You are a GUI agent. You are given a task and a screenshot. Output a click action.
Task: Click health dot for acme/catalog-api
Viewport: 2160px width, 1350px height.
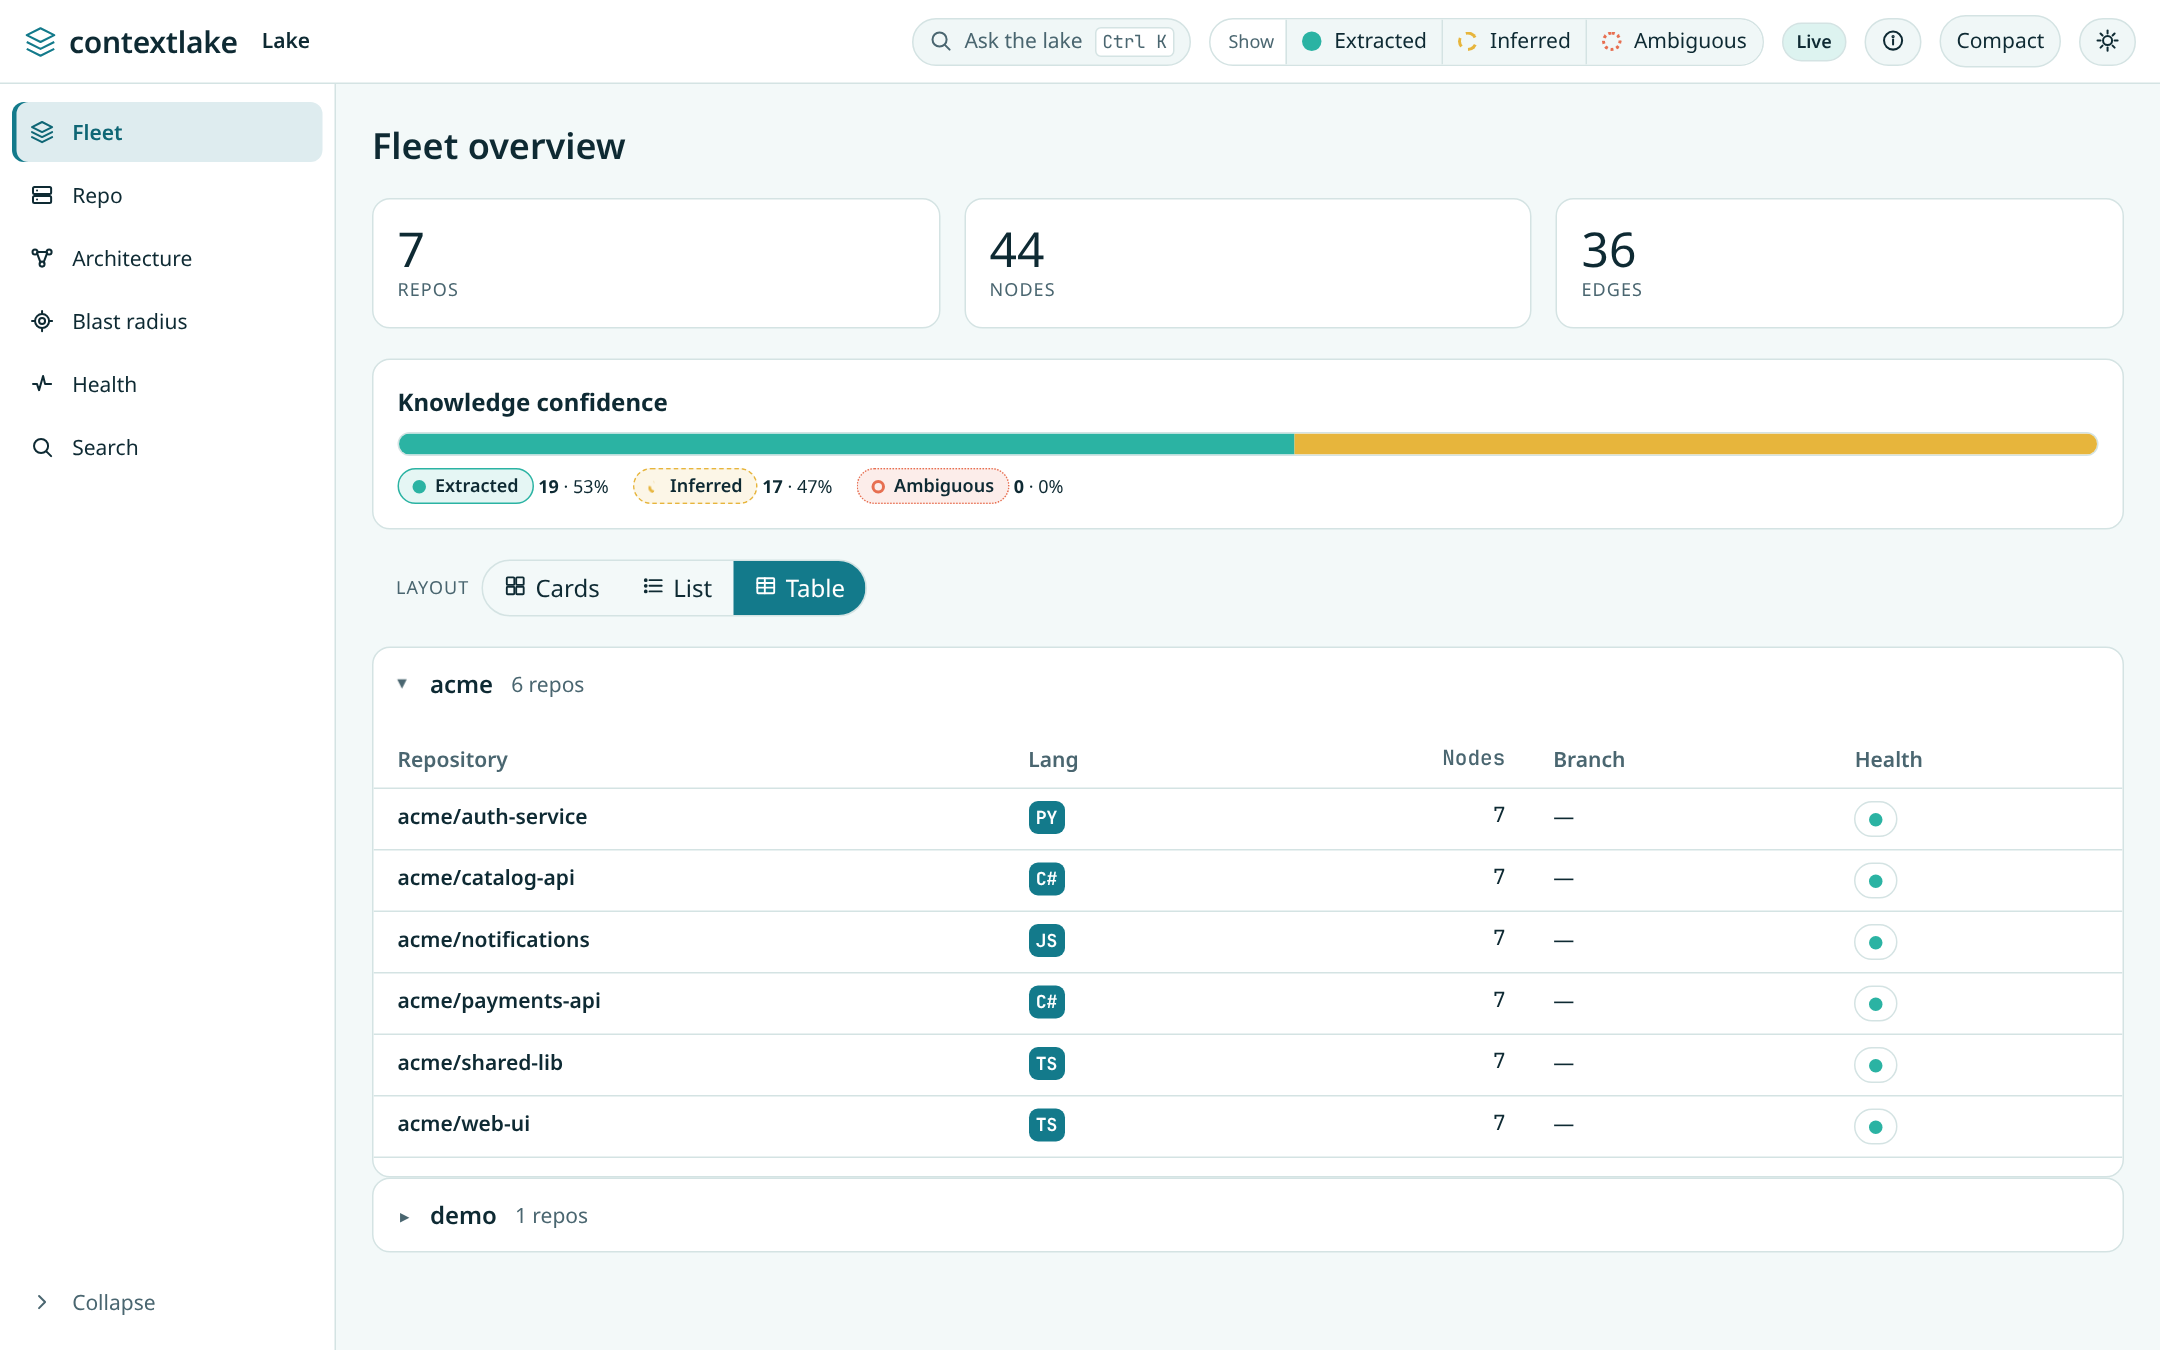(x=1875, y=881)
